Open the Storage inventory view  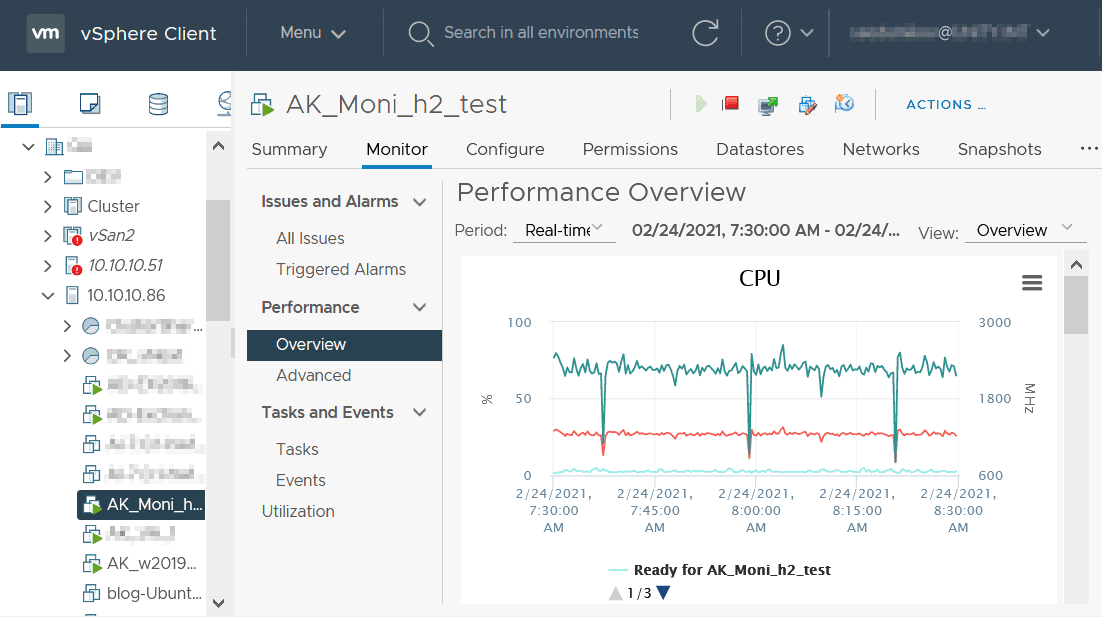point(158,103)
